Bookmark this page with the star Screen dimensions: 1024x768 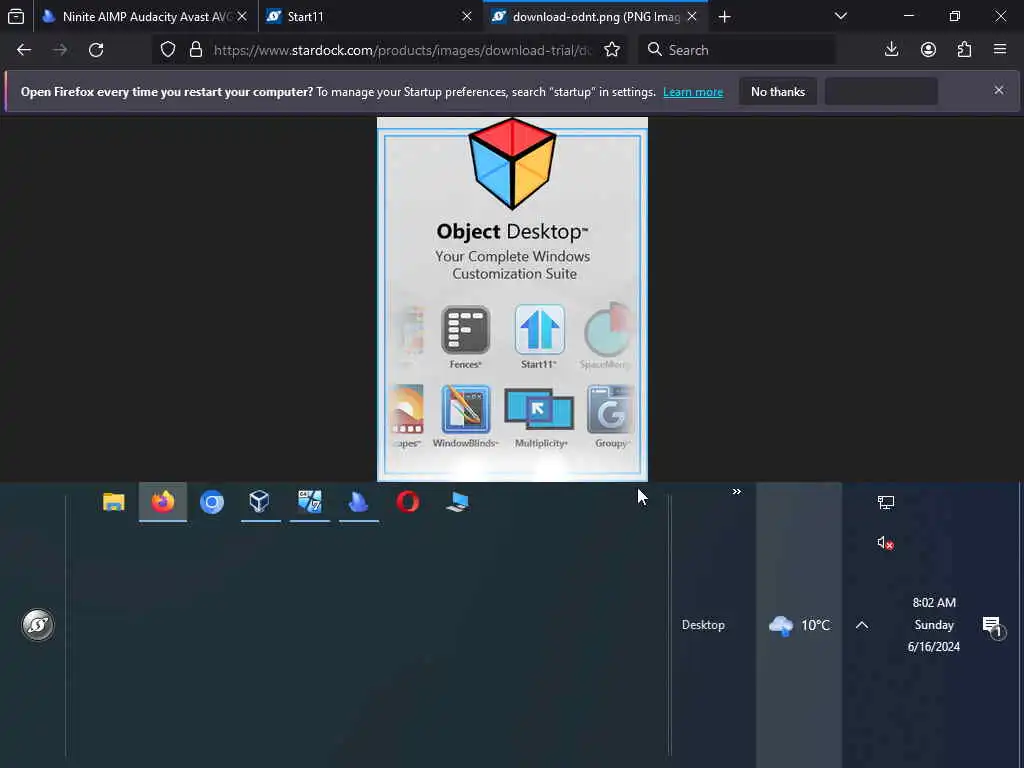point(612,50)
